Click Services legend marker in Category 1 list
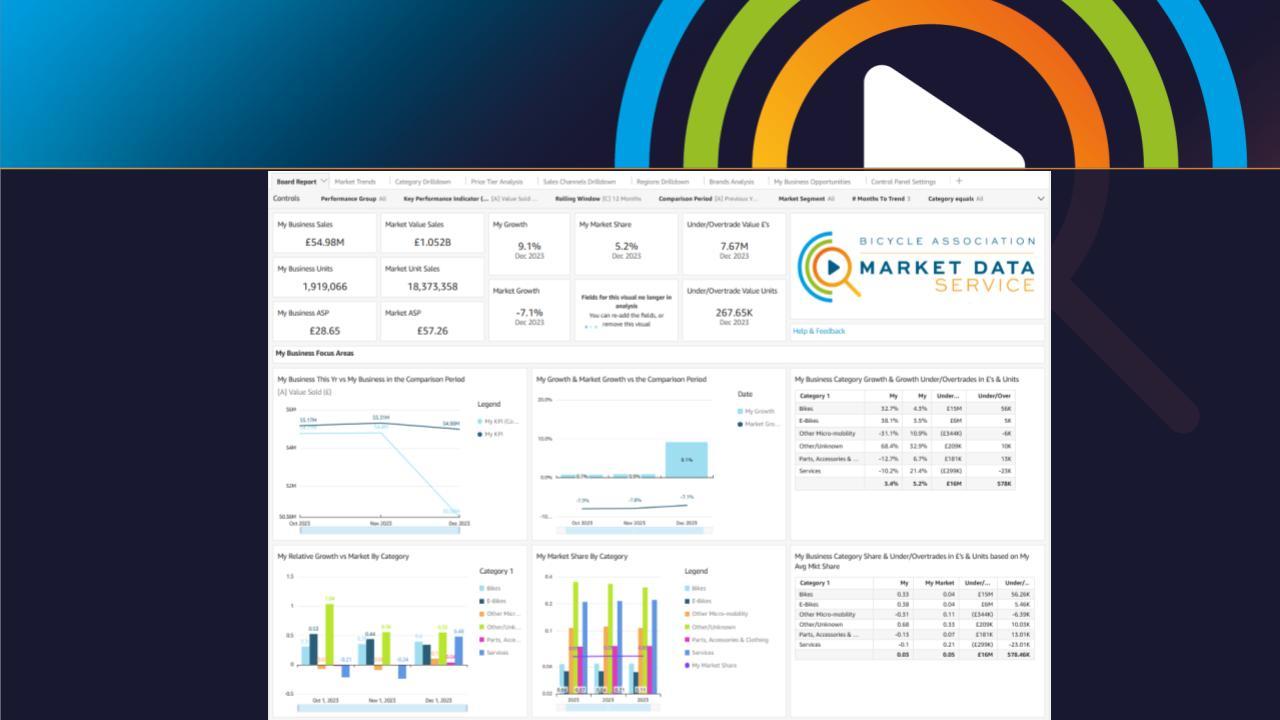 482,652
